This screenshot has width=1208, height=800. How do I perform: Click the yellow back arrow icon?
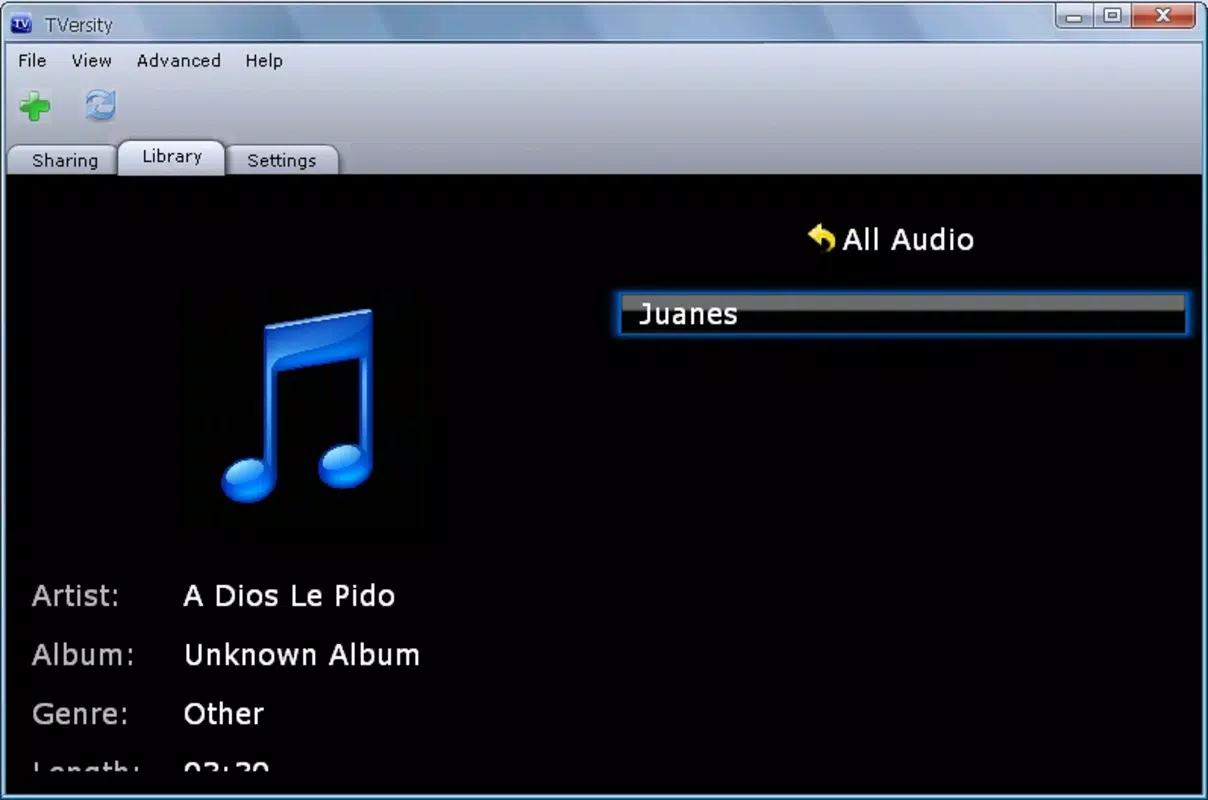821,238
